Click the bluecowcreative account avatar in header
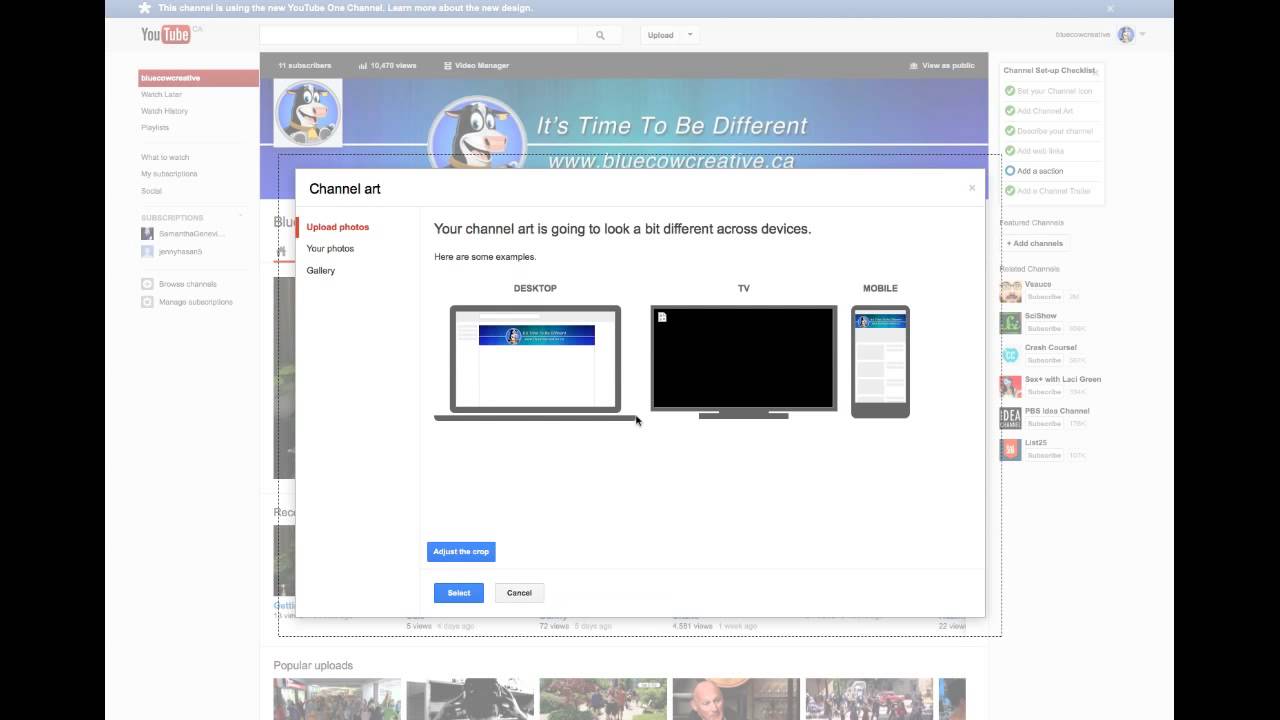This screenshot has width=1280, height=720. pos(1126,35)
